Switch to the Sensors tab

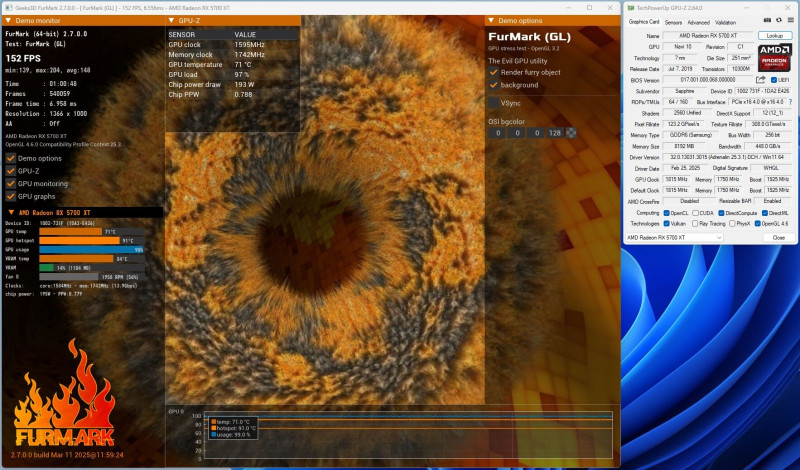tap(673, 22)
